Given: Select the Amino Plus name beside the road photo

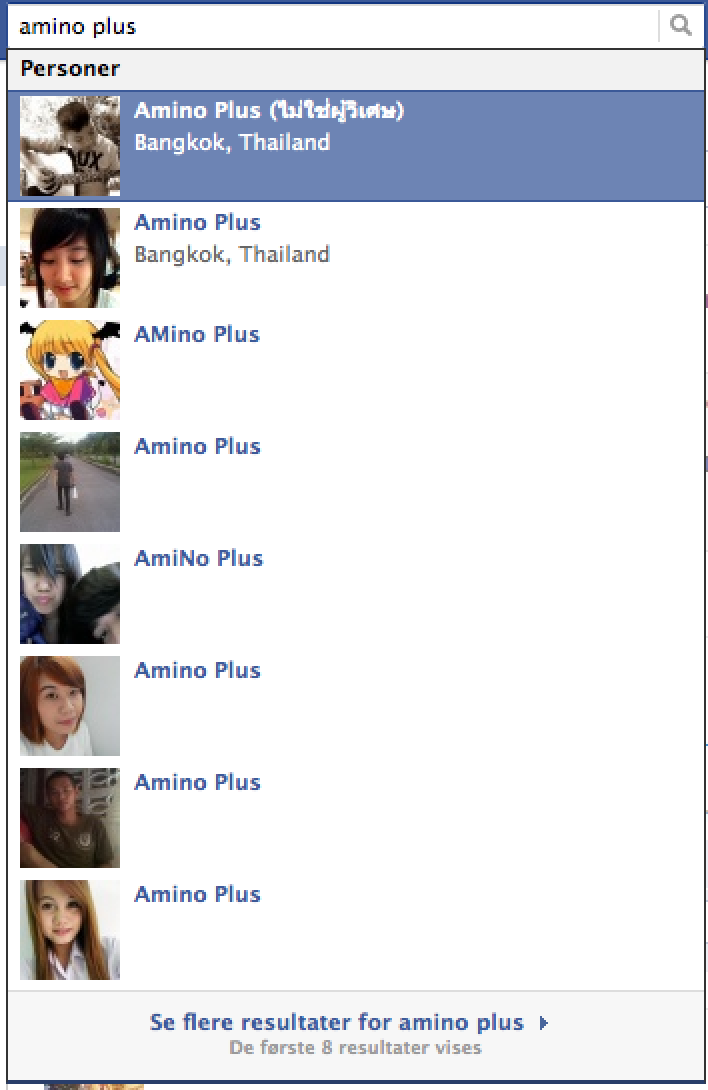Looking at the screenshot, I should coord(198,446).
